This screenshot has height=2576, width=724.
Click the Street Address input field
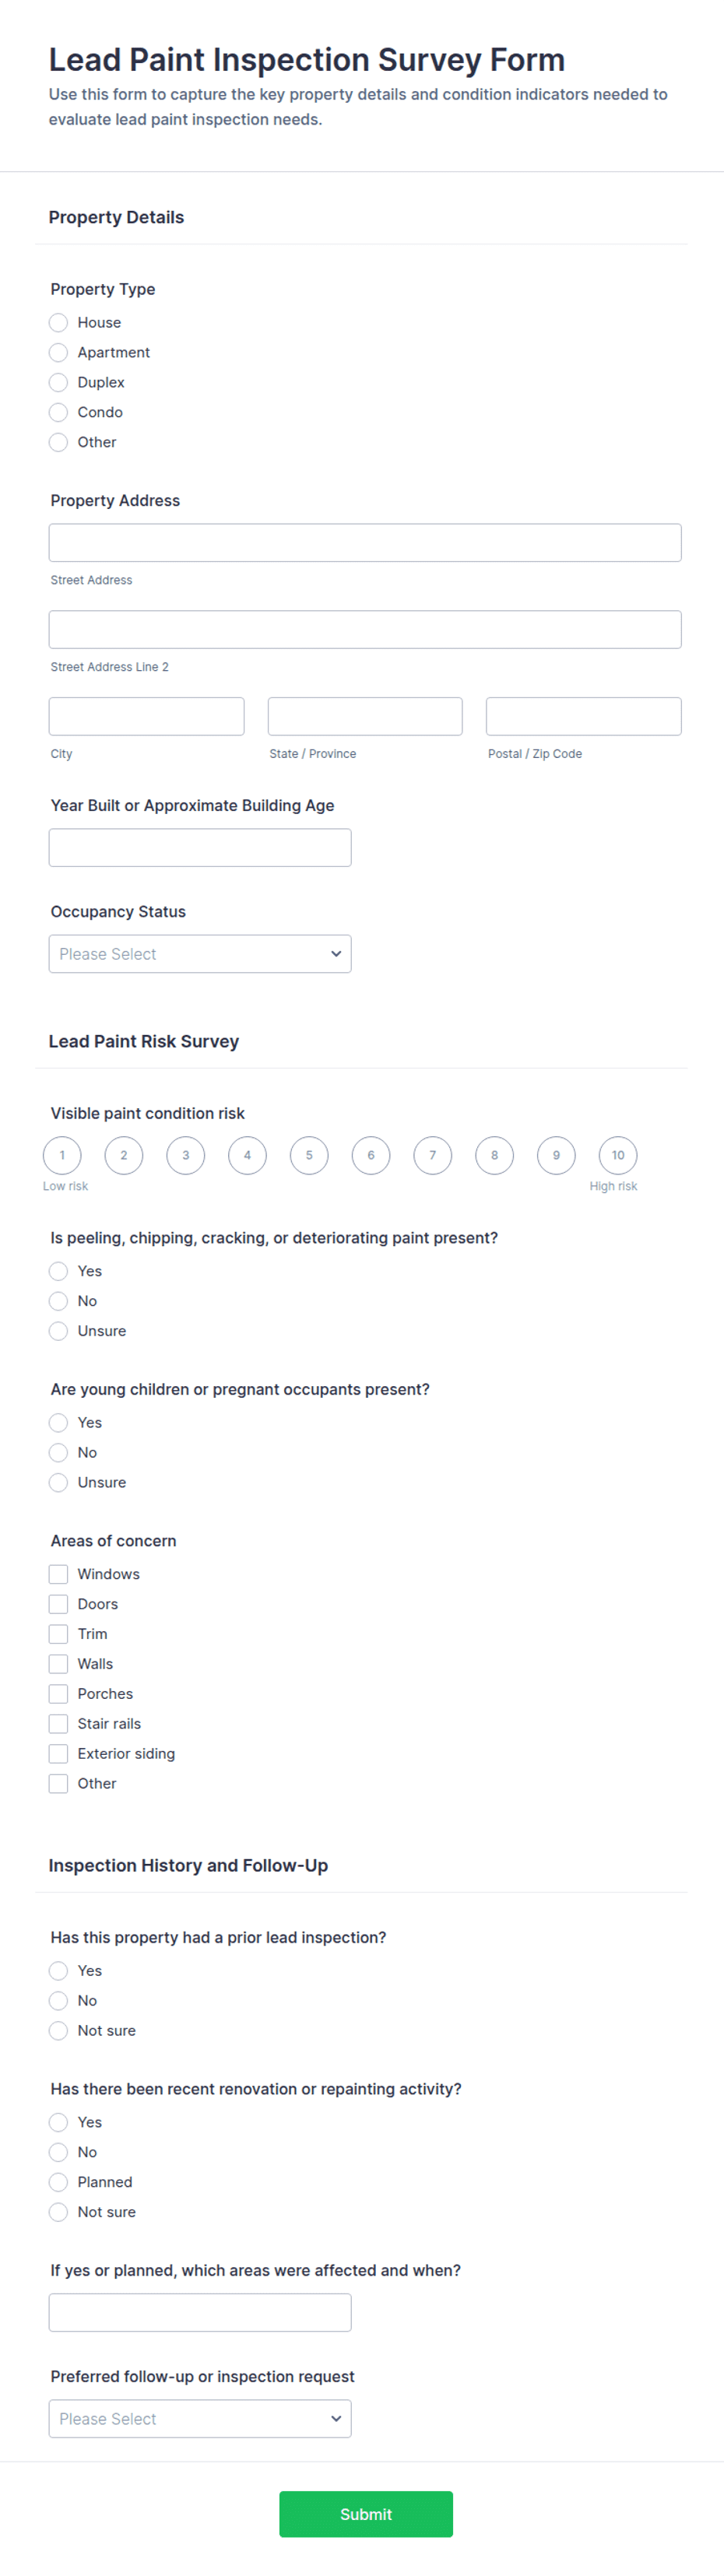364,542
